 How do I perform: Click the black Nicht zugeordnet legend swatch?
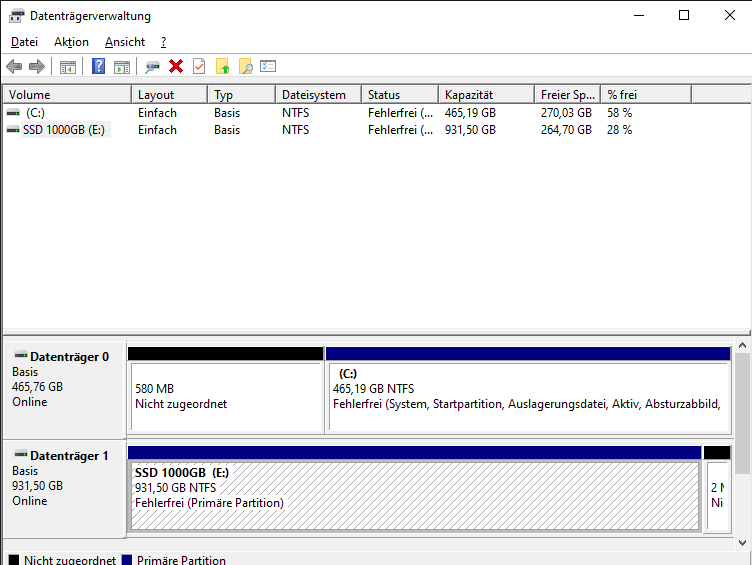point(14,560)
